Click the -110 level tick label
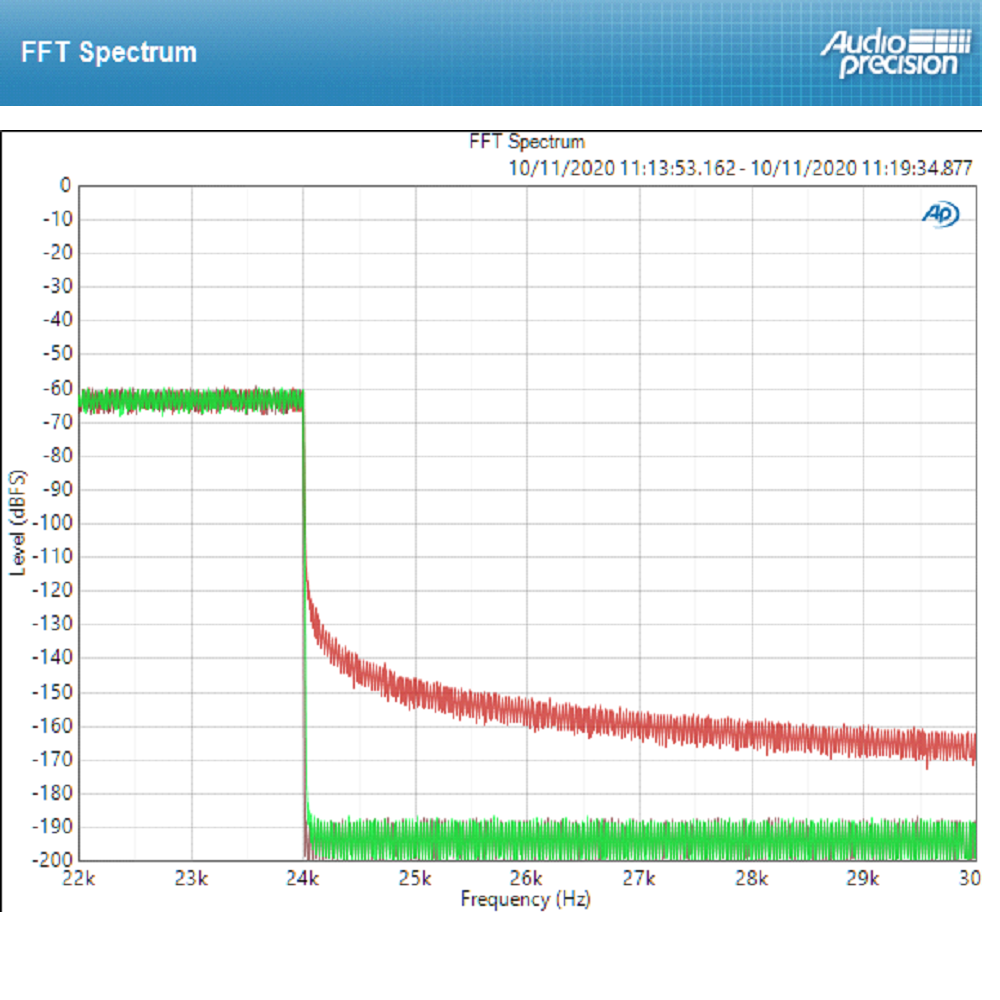 (x=53, y=557)
